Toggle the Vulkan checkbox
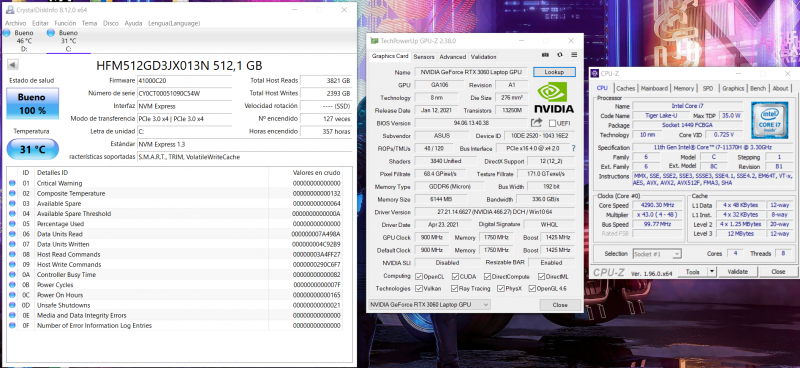Image resolution: width=800 pixels, height=368 pixels. (419, 289)
